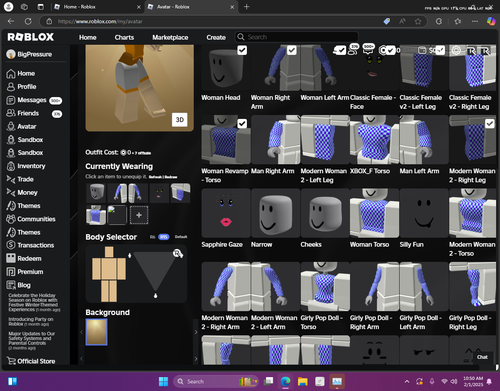500x391 pixels.
Task: Open the Create nav tab
Action: click(216, 37)
